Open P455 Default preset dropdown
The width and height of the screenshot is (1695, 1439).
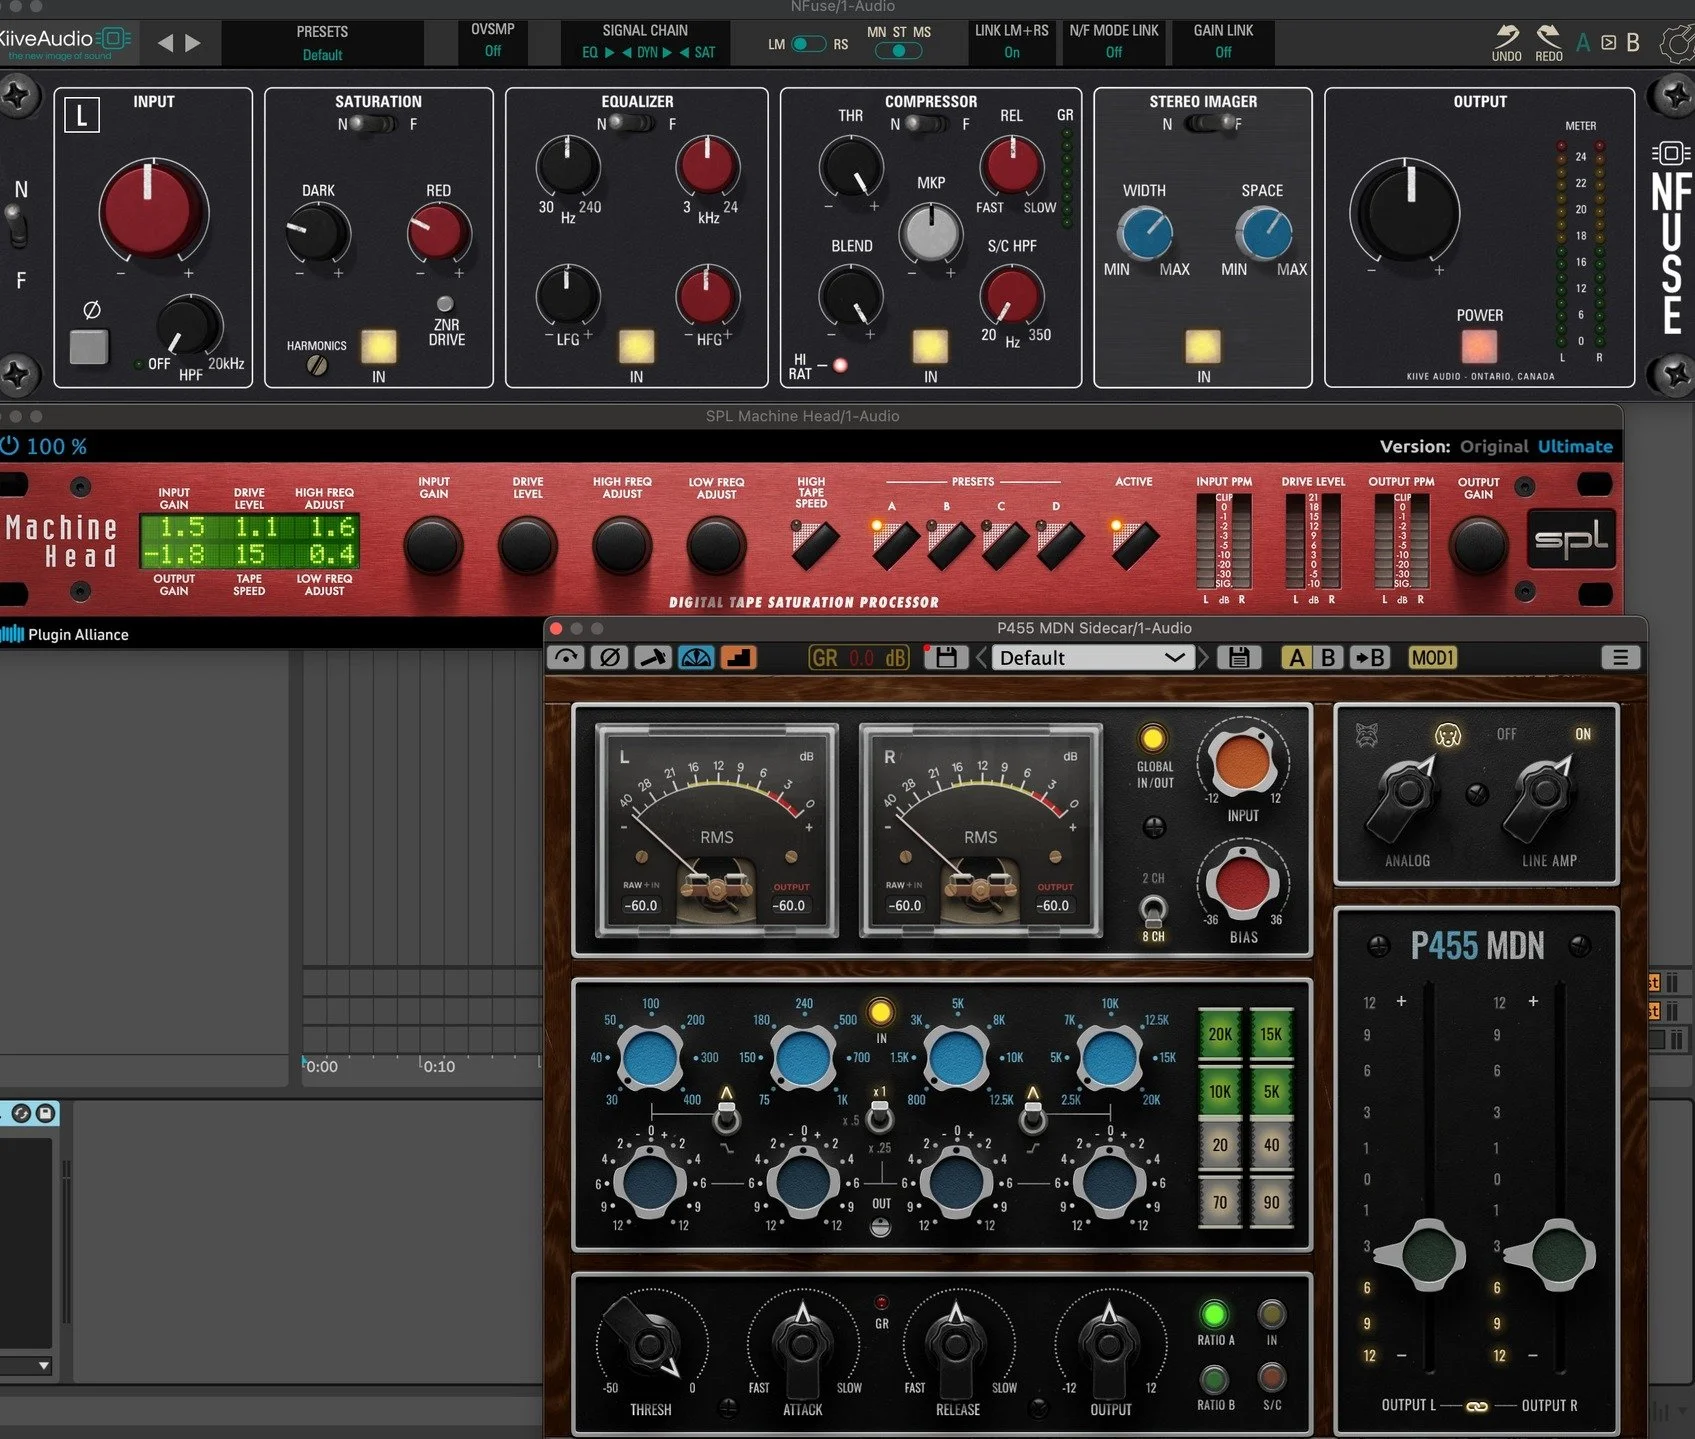point(1092,657)
